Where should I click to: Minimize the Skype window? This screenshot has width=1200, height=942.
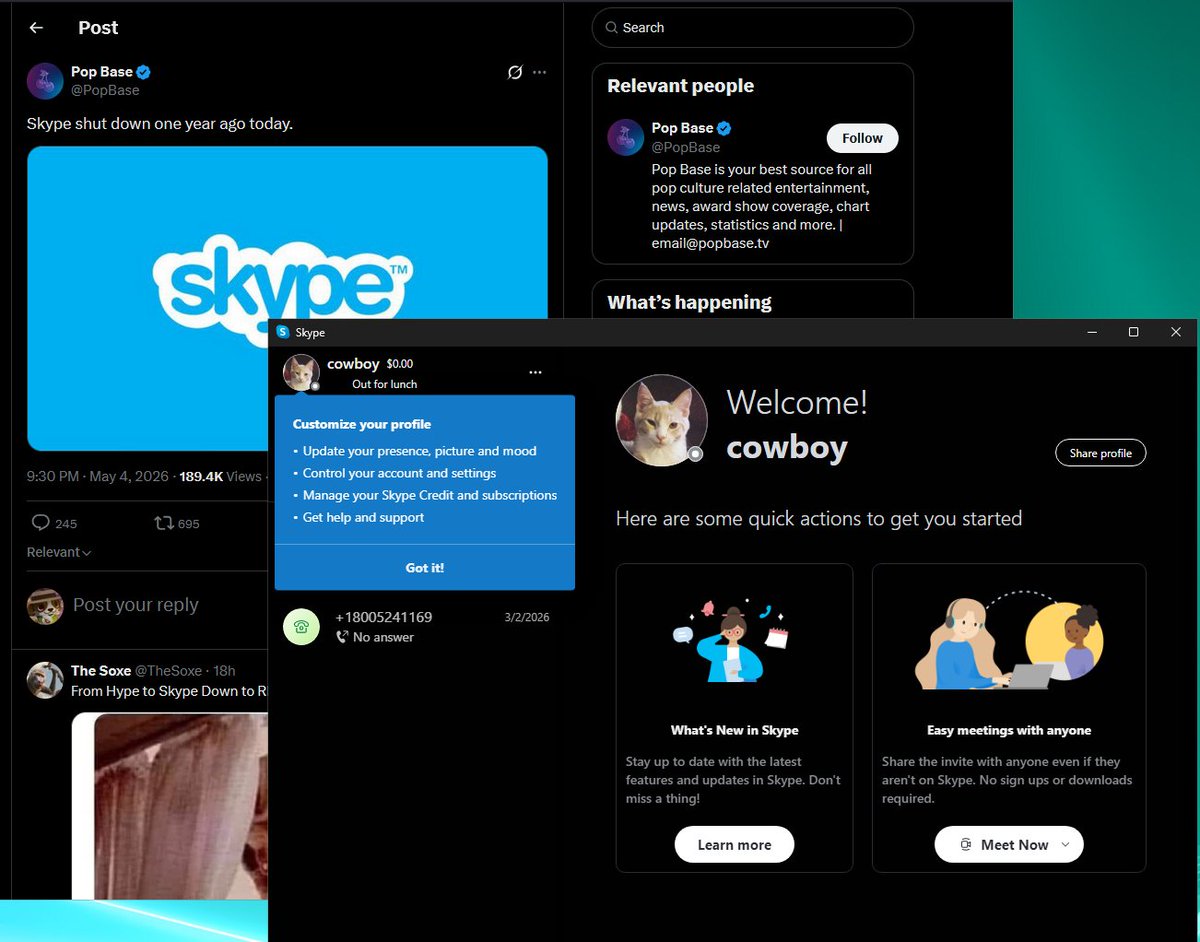point(1091,332)
